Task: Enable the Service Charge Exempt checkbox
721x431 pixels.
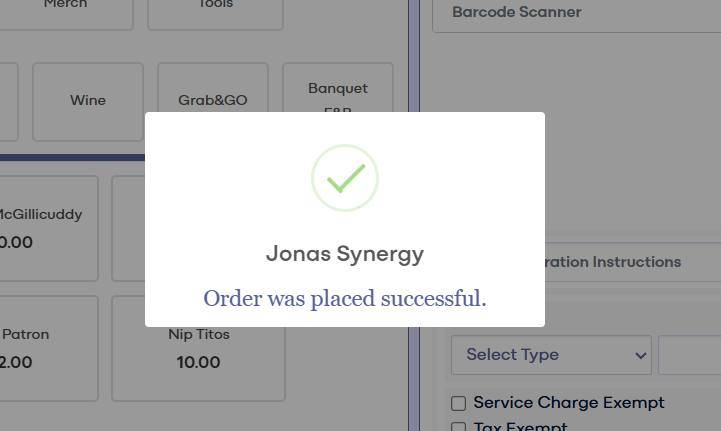Action: pyautogui.click(x=459, y=403)
